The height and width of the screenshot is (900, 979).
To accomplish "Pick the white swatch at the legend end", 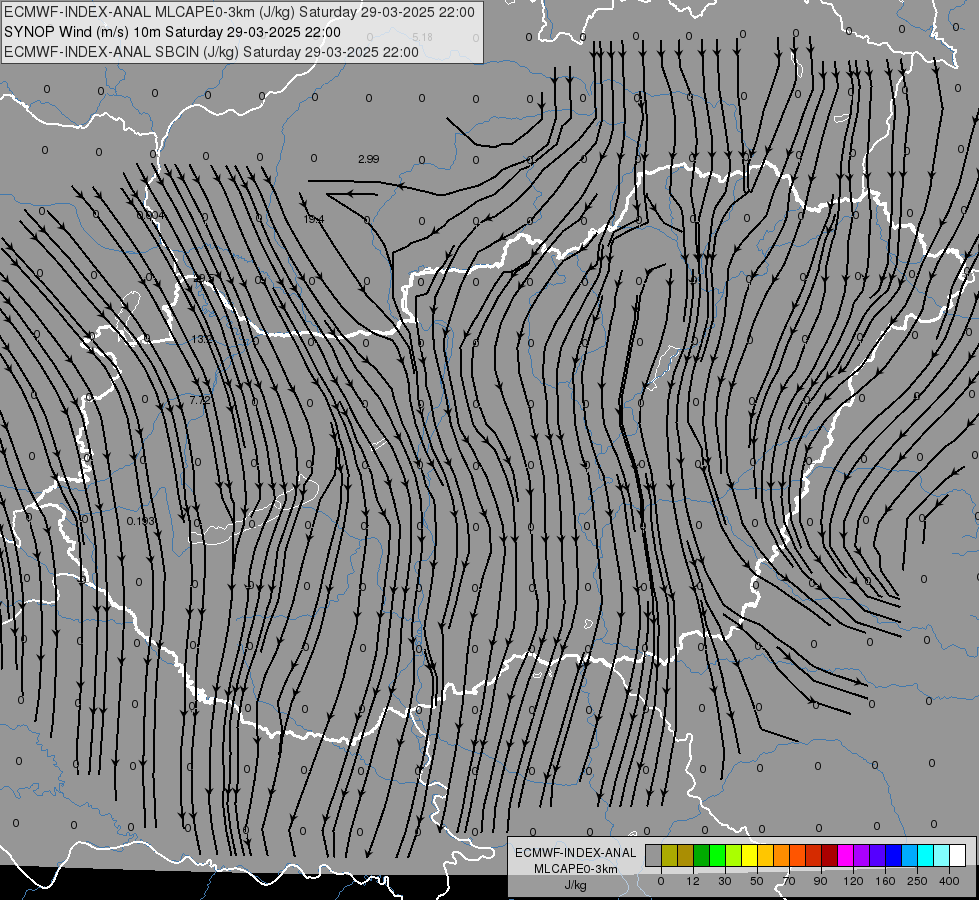I will point(958,855).
